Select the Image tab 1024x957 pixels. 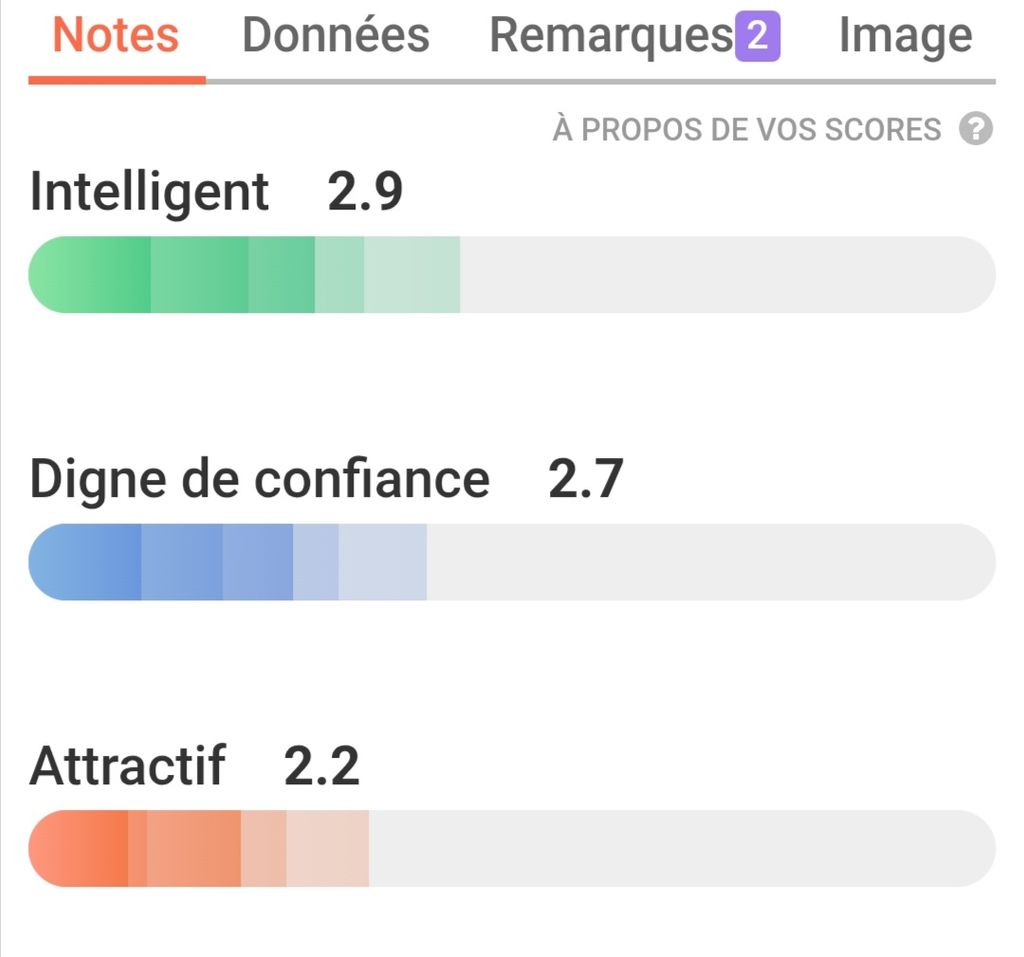click(905, 37)
